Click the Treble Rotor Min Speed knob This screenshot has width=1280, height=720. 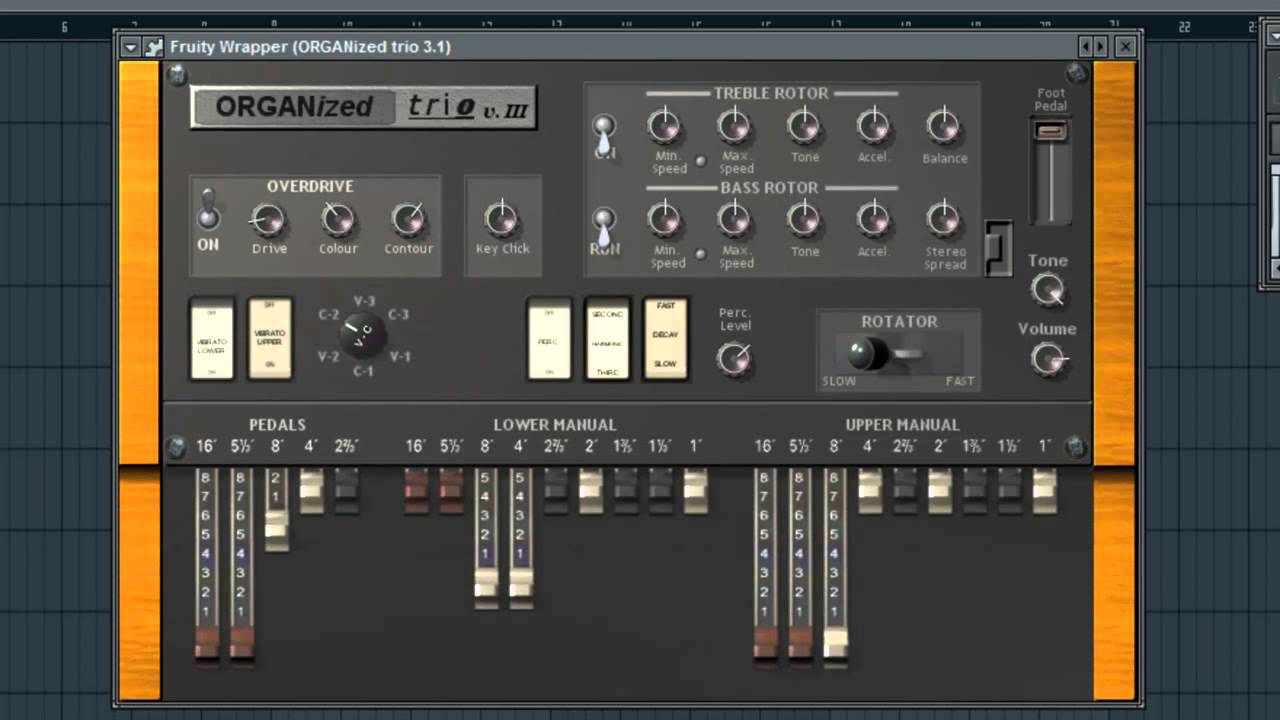pos(664,126)
